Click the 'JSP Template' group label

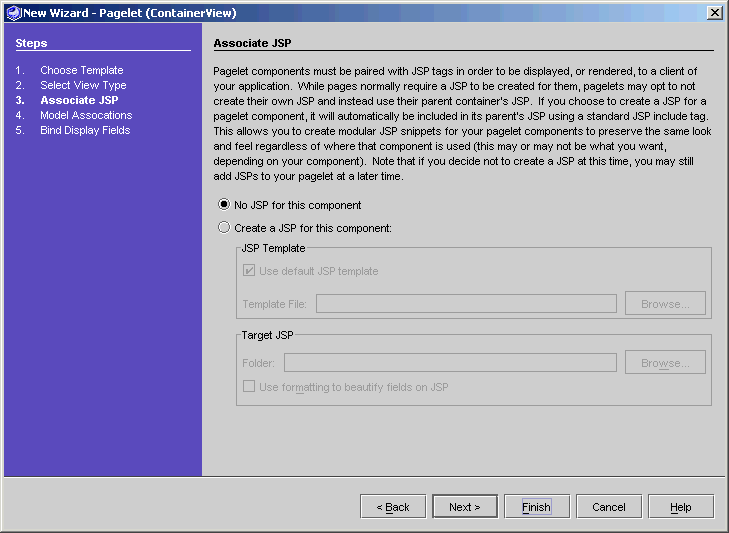(x=273, y=248)
